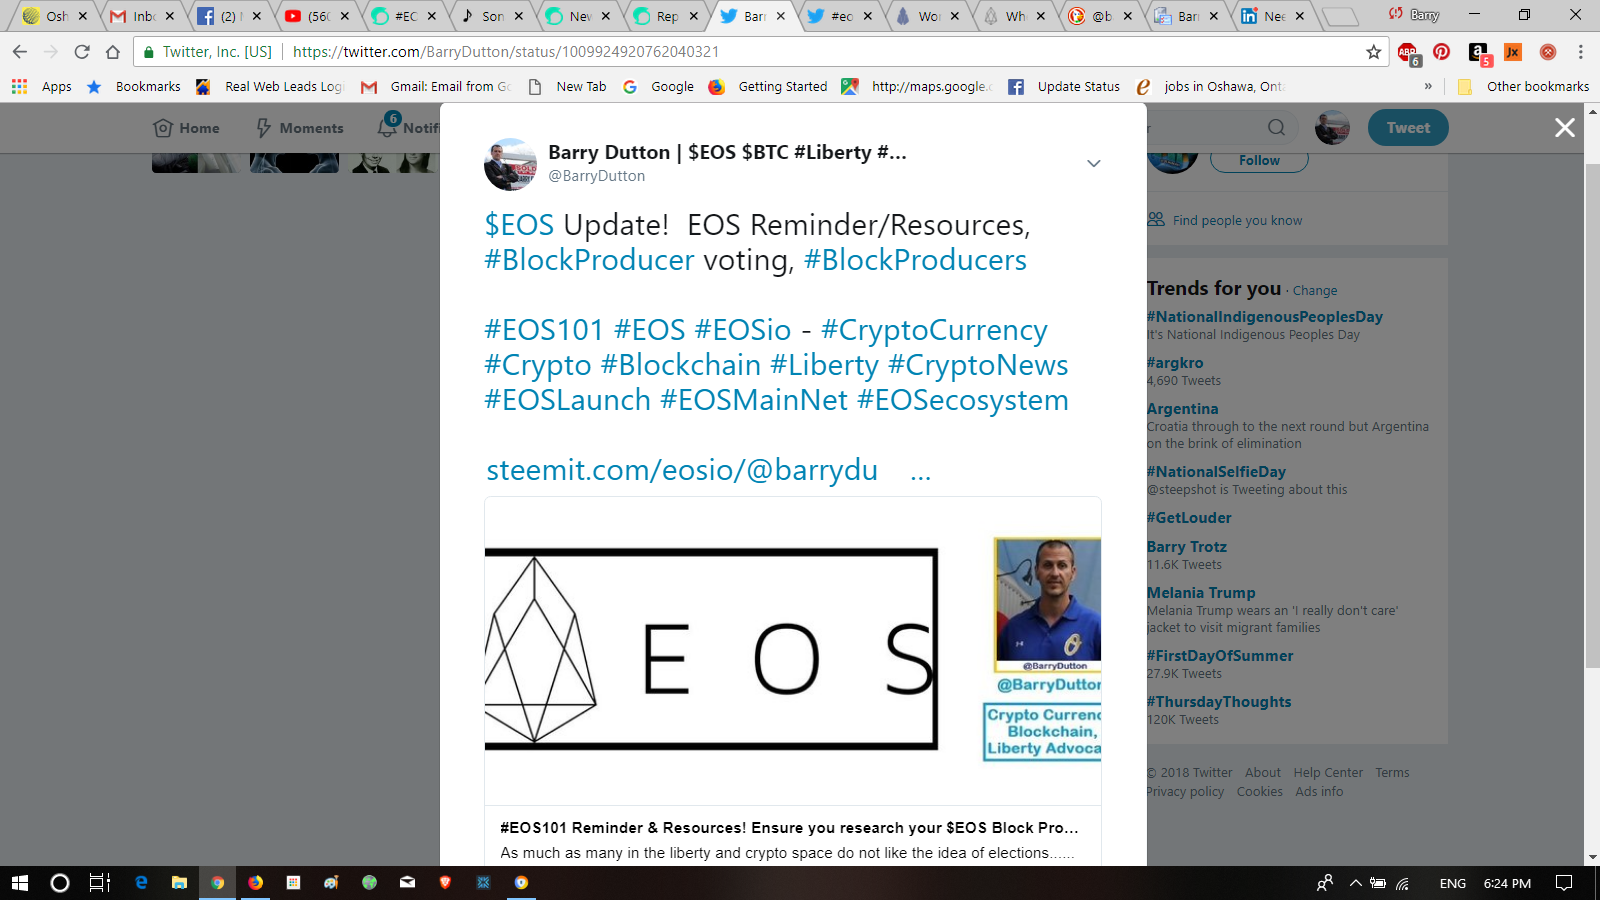Open the steemit.com/eosio link in the tweet
This screenshot has height=900, width=1600.
pos(682,470)
